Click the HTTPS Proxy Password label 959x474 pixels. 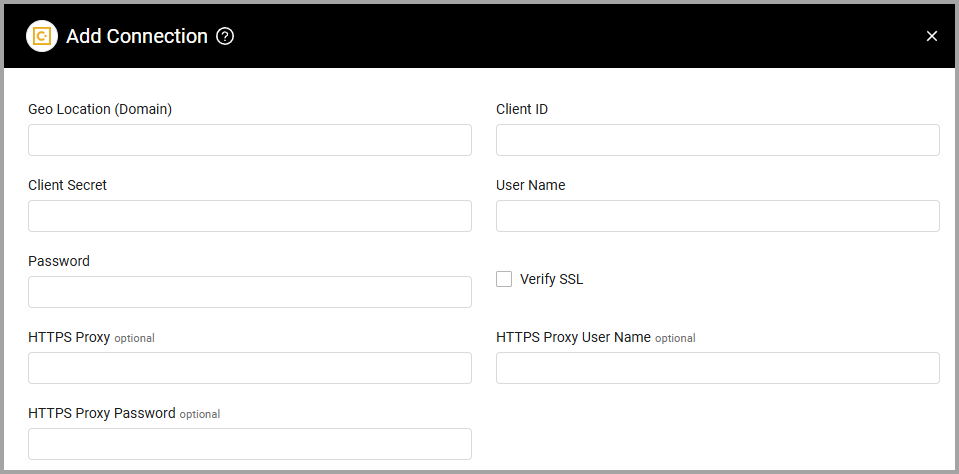pyautogui.click(x=102, y=413)
